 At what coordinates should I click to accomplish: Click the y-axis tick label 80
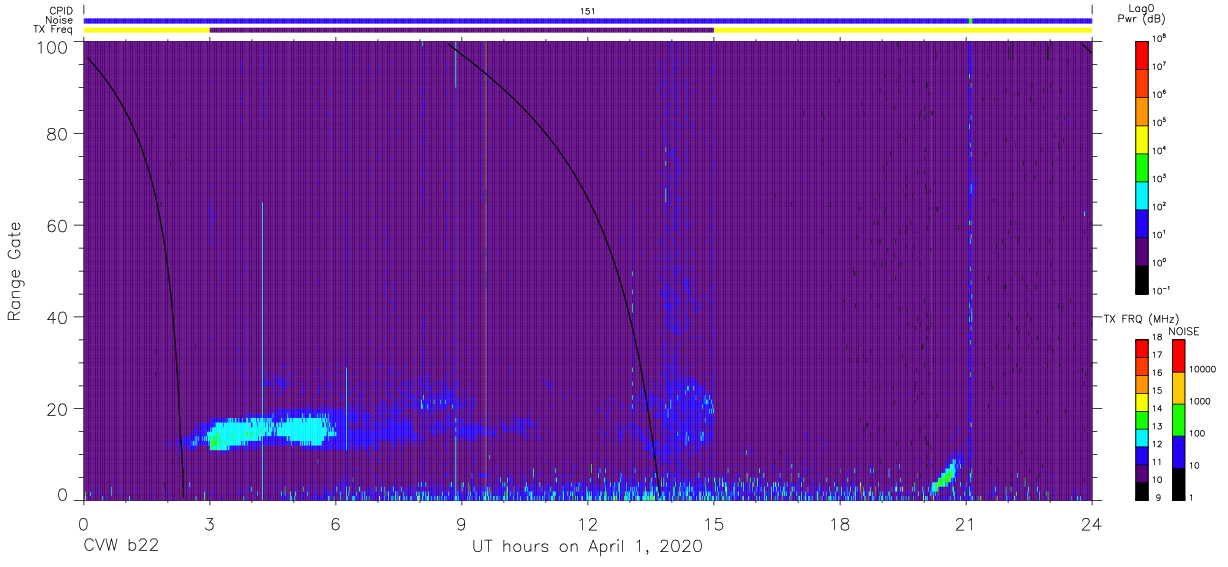tap(57, 134)
